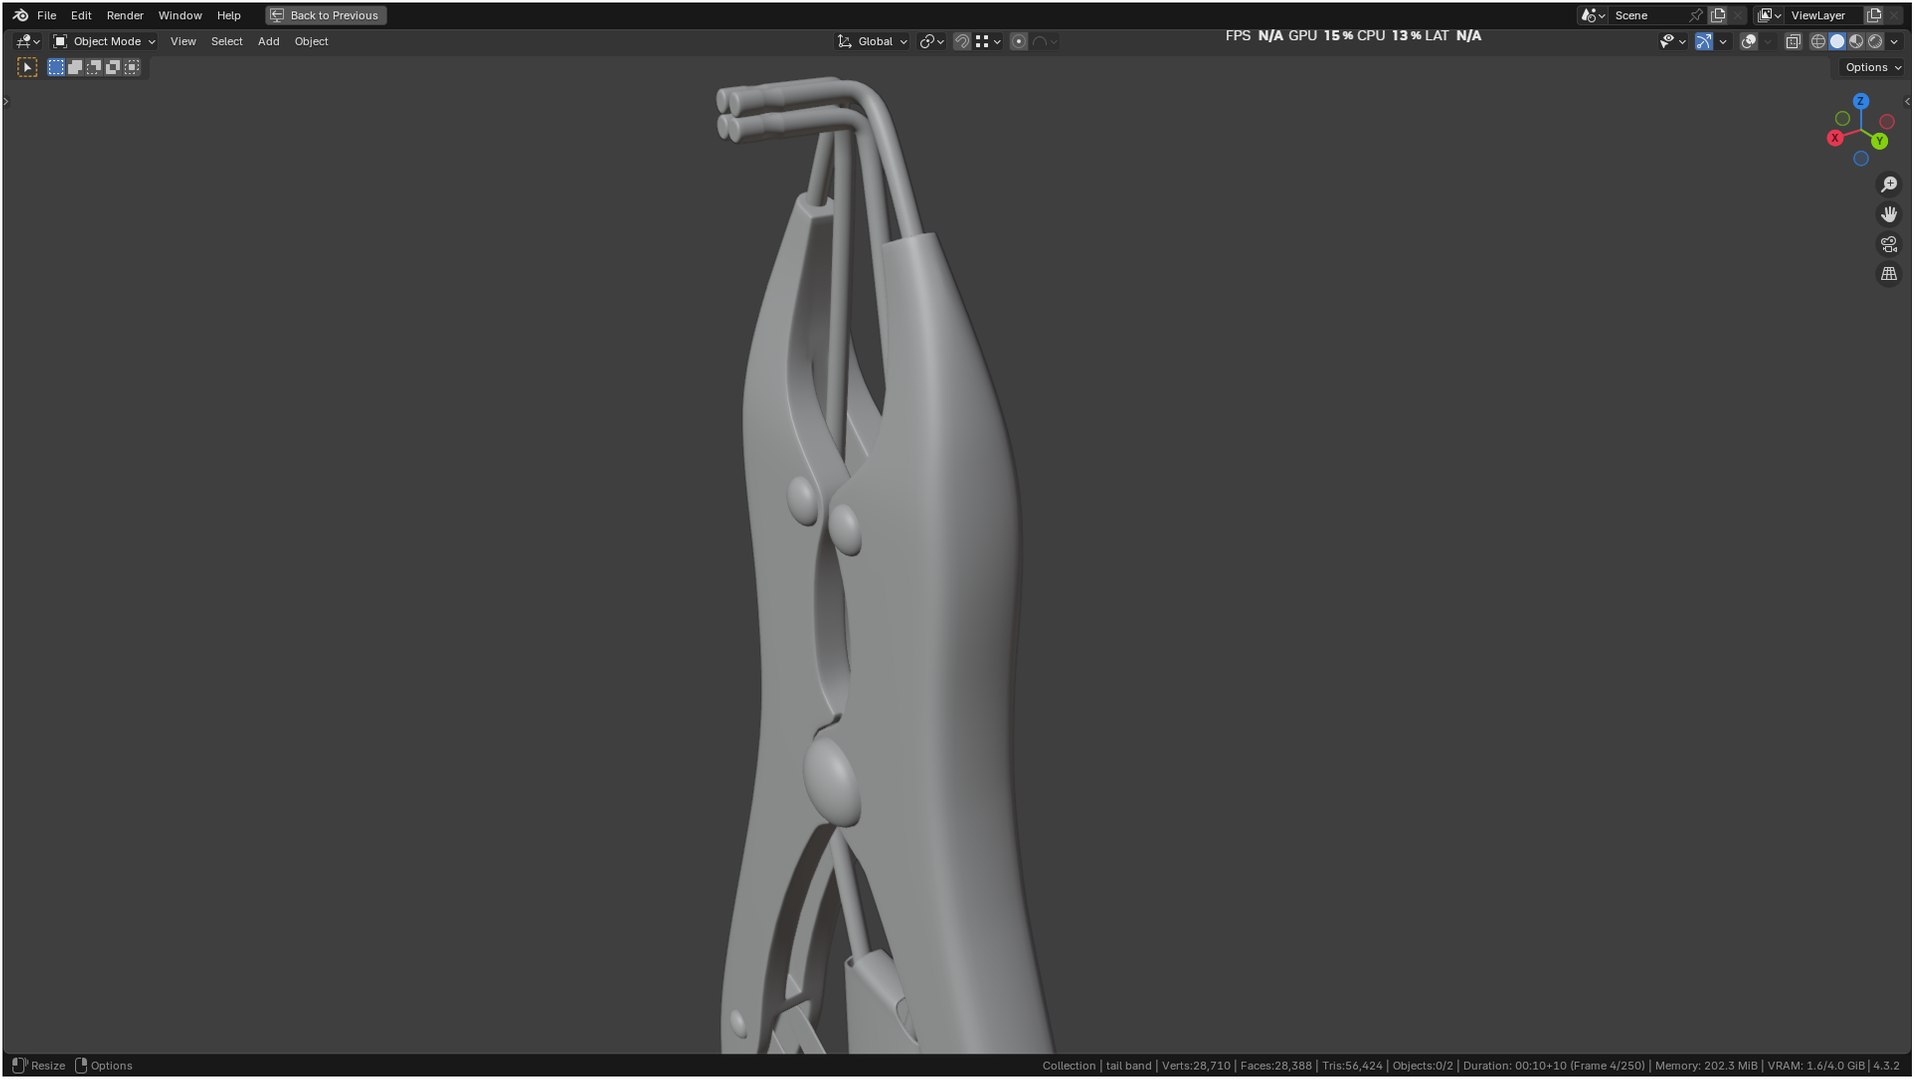This screenshot has height=1080, width=1915.
Task: Open the Window menu
Action: point(180,15)
